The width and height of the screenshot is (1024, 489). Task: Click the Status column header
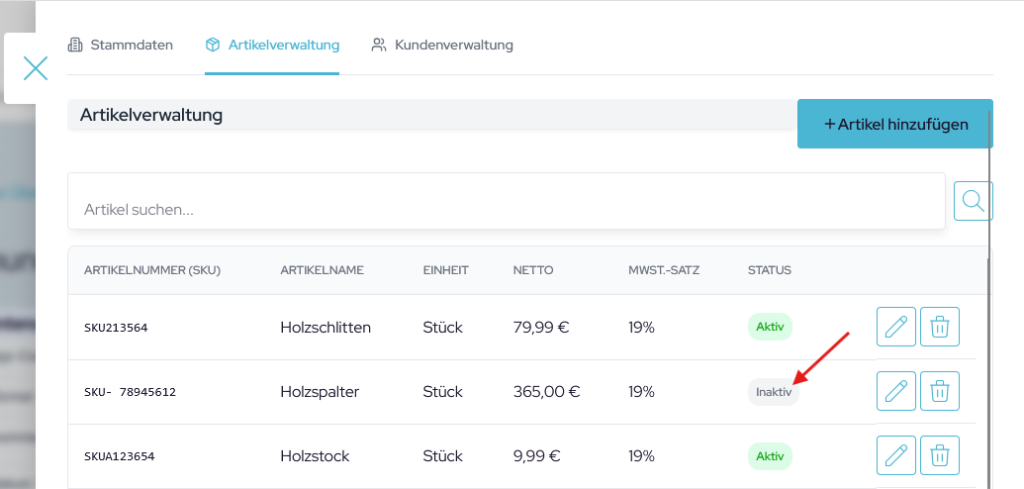click(769, 270)
